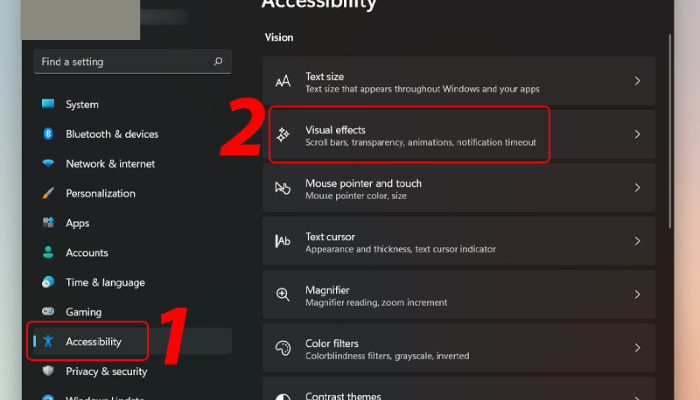Open the Color filters settings row
Image resolution: width=700 pixels, height=400 pixels.
[x=459, y=349]
